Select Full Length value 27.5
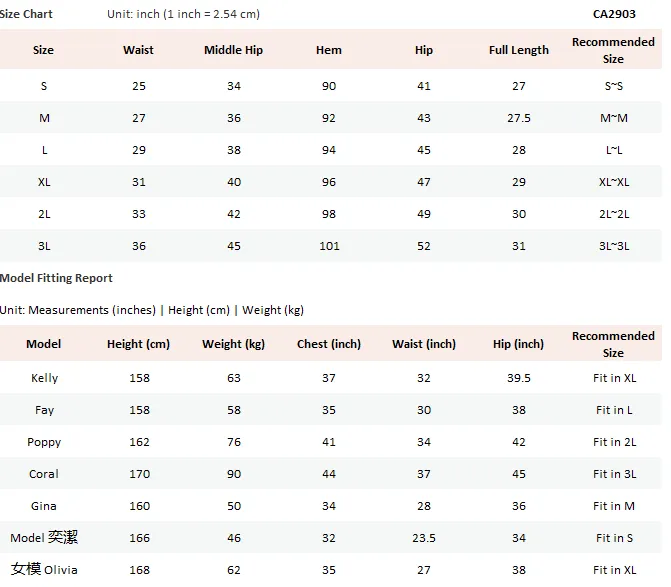Image resolution: width=671 pixels, height=587 pixels. (x=519, y=118)
